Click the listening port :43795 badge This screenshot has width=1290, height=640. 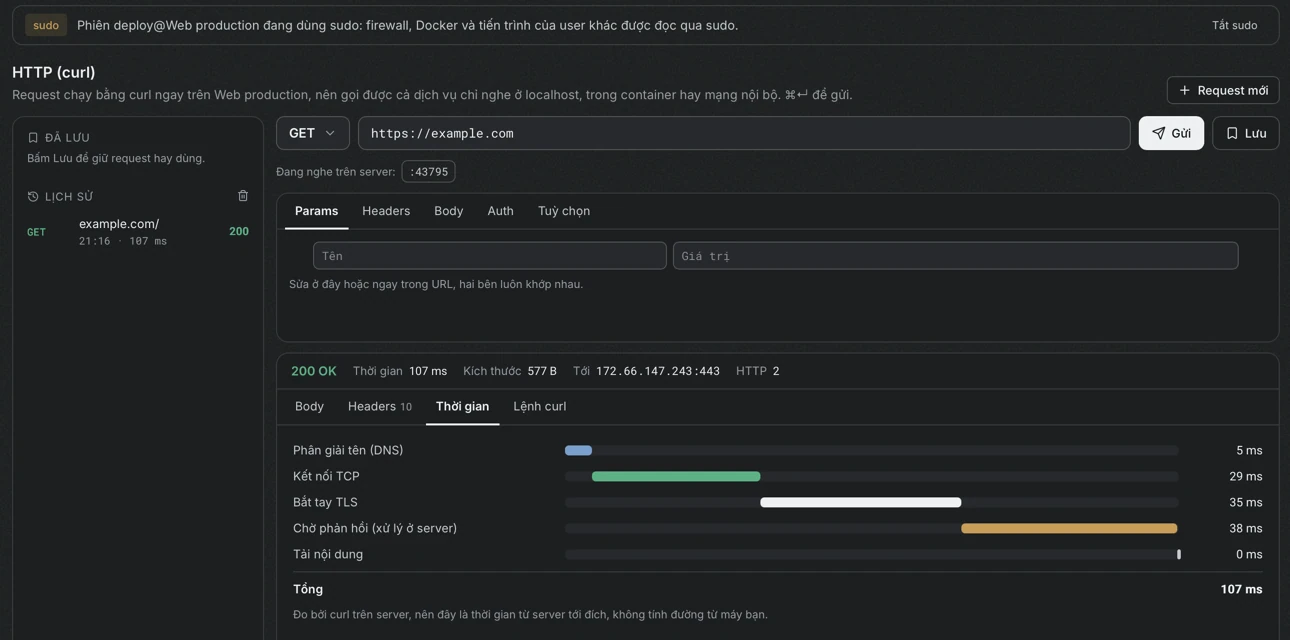[429, 172]
